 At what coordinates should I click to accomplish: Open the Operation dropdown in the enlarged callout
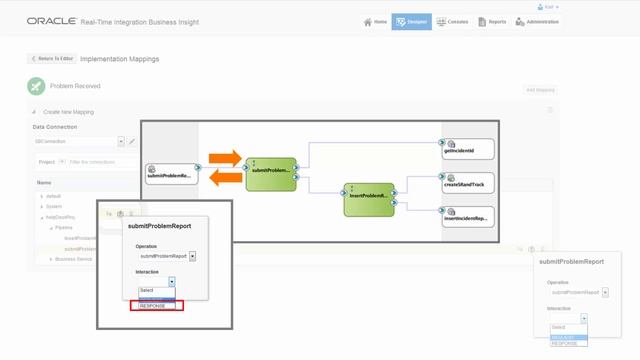[192, 256]
